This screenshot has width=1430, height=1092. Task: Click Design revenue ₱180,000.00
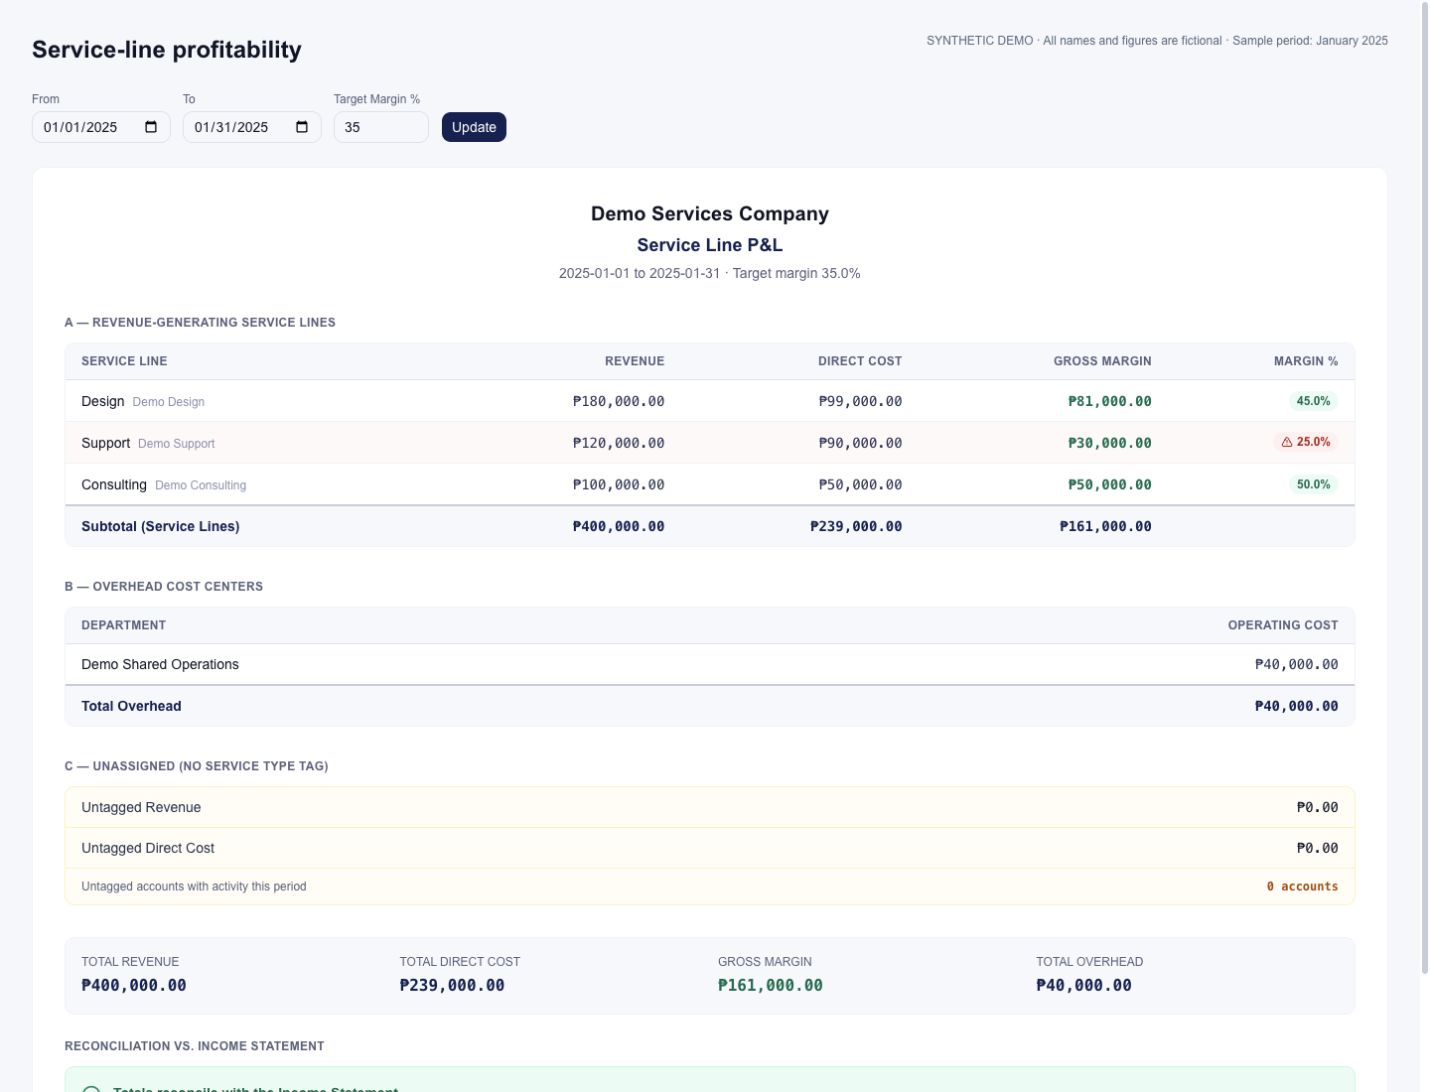[x=618, y=401]
